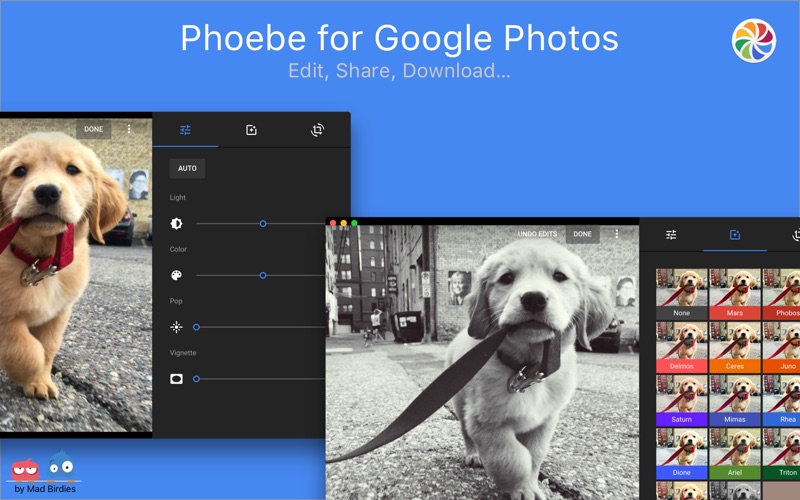Click the black-and-white puppy photo

482,362
